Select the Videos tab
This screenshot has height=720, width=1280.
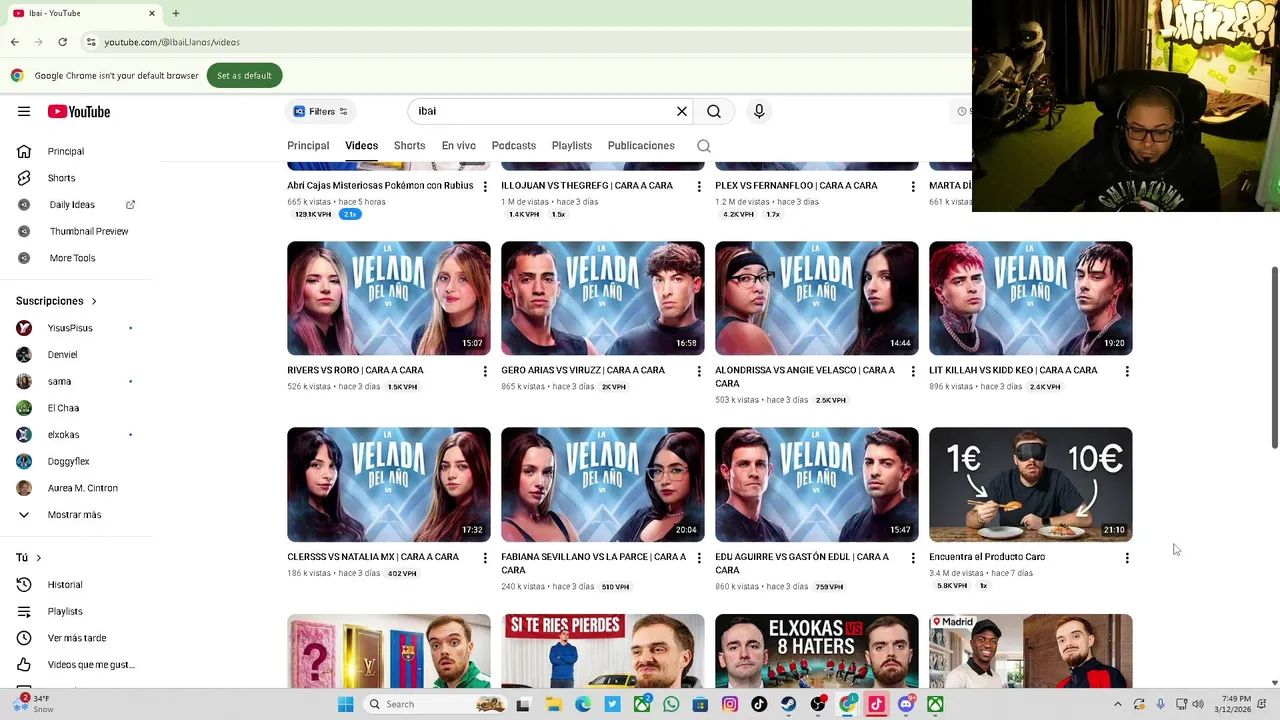(x=362, y=146)
